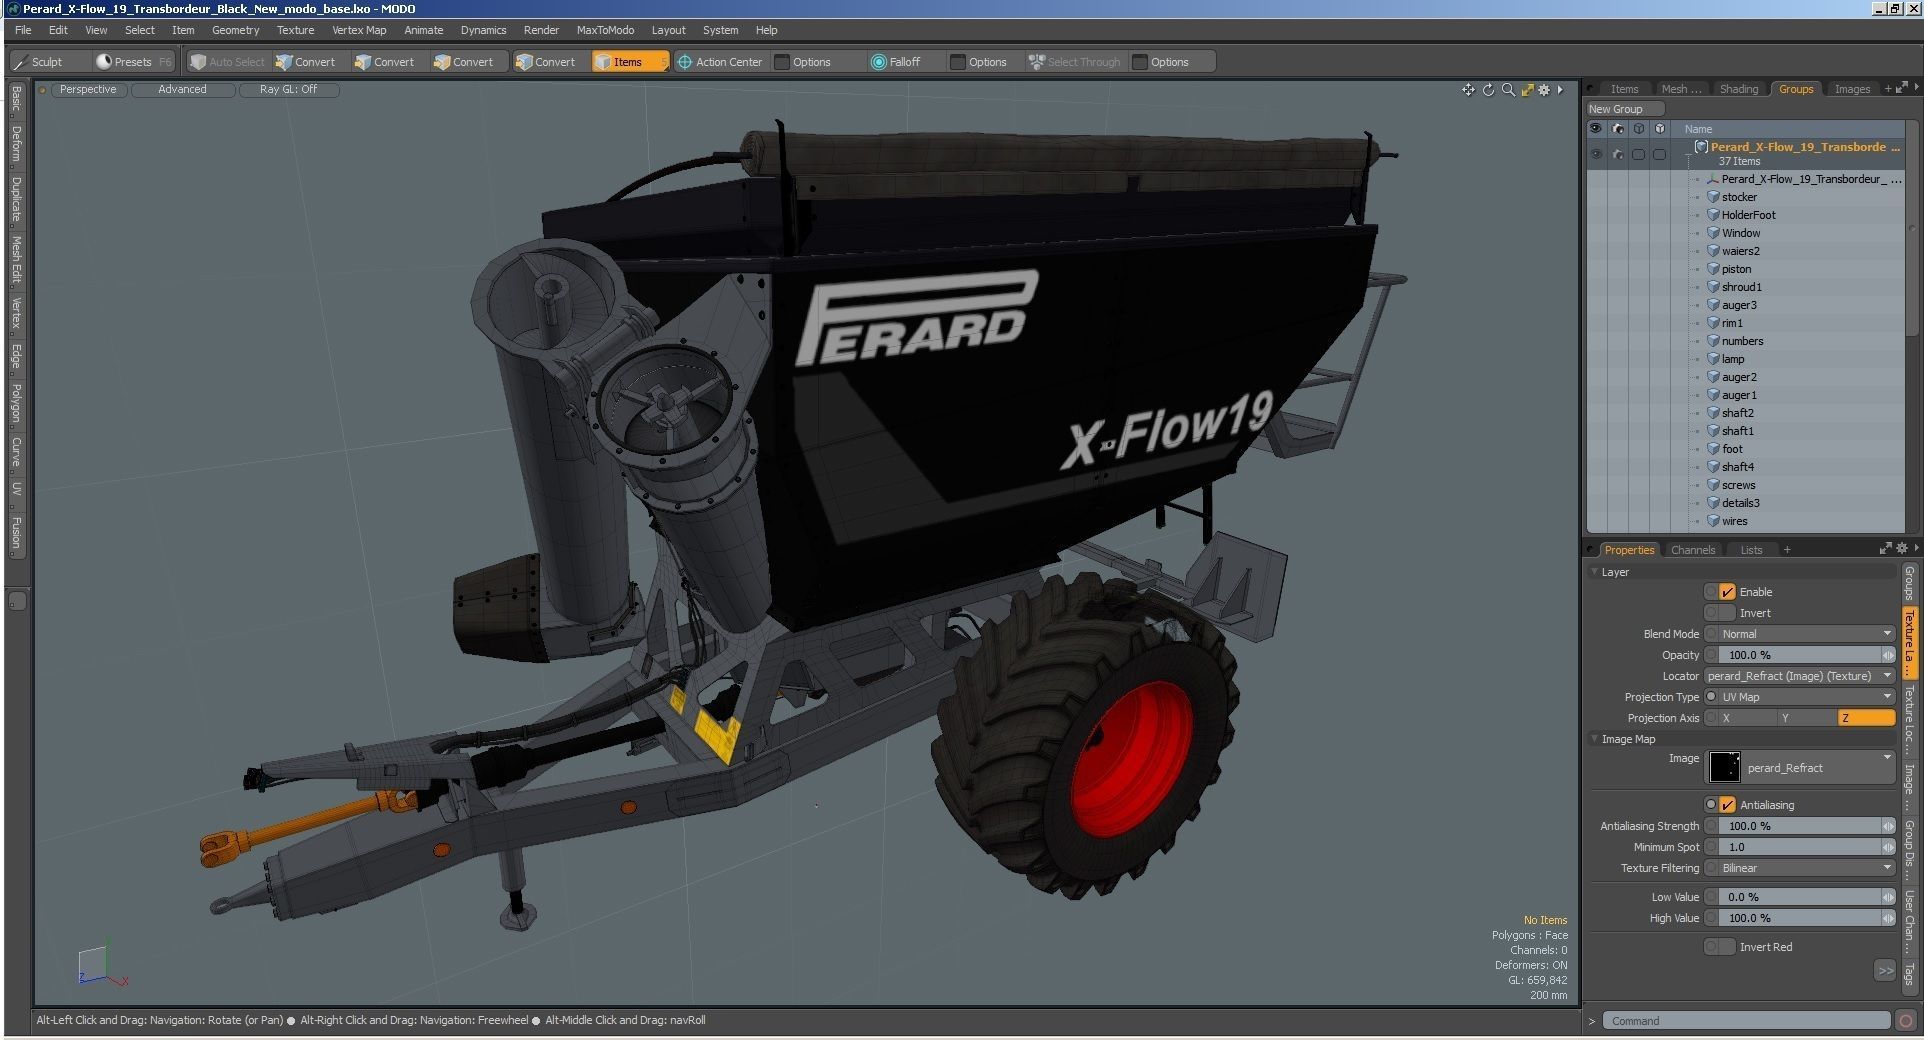Click the expand more (>>) button

[1885, 970]
